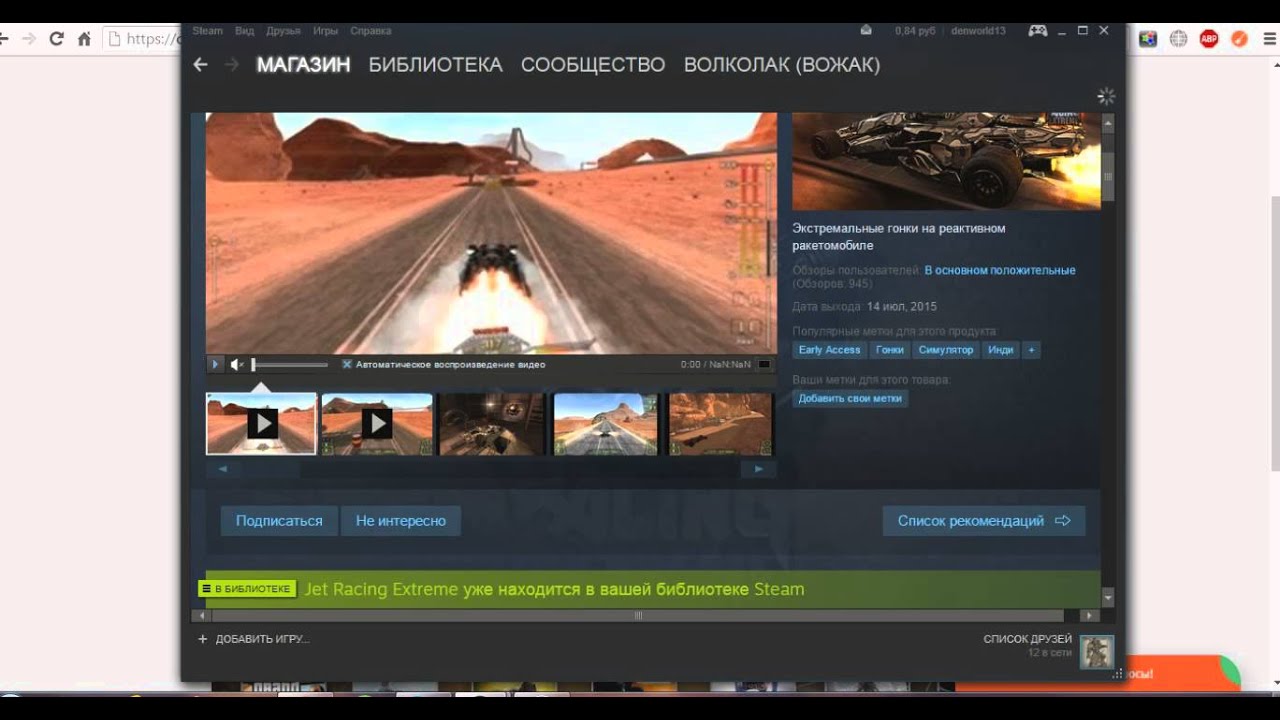This screenshot has width=1280, height=720.
Task: Open reviews link В основном положительные
Action: (1000, 270)
